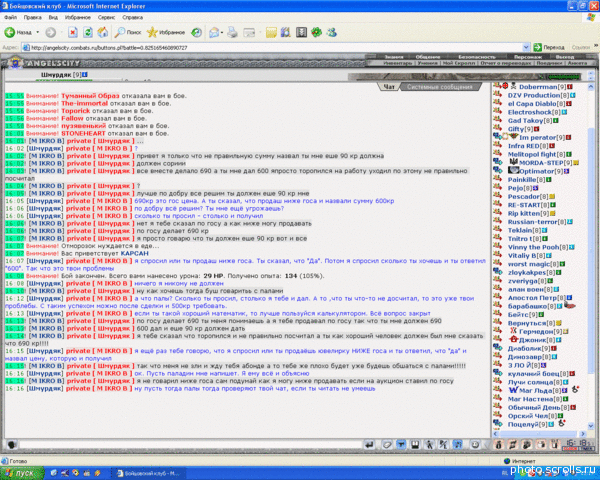Screen dimensions: 600x480
Task: Open the Анкета link
Action: tap(577, 63)
